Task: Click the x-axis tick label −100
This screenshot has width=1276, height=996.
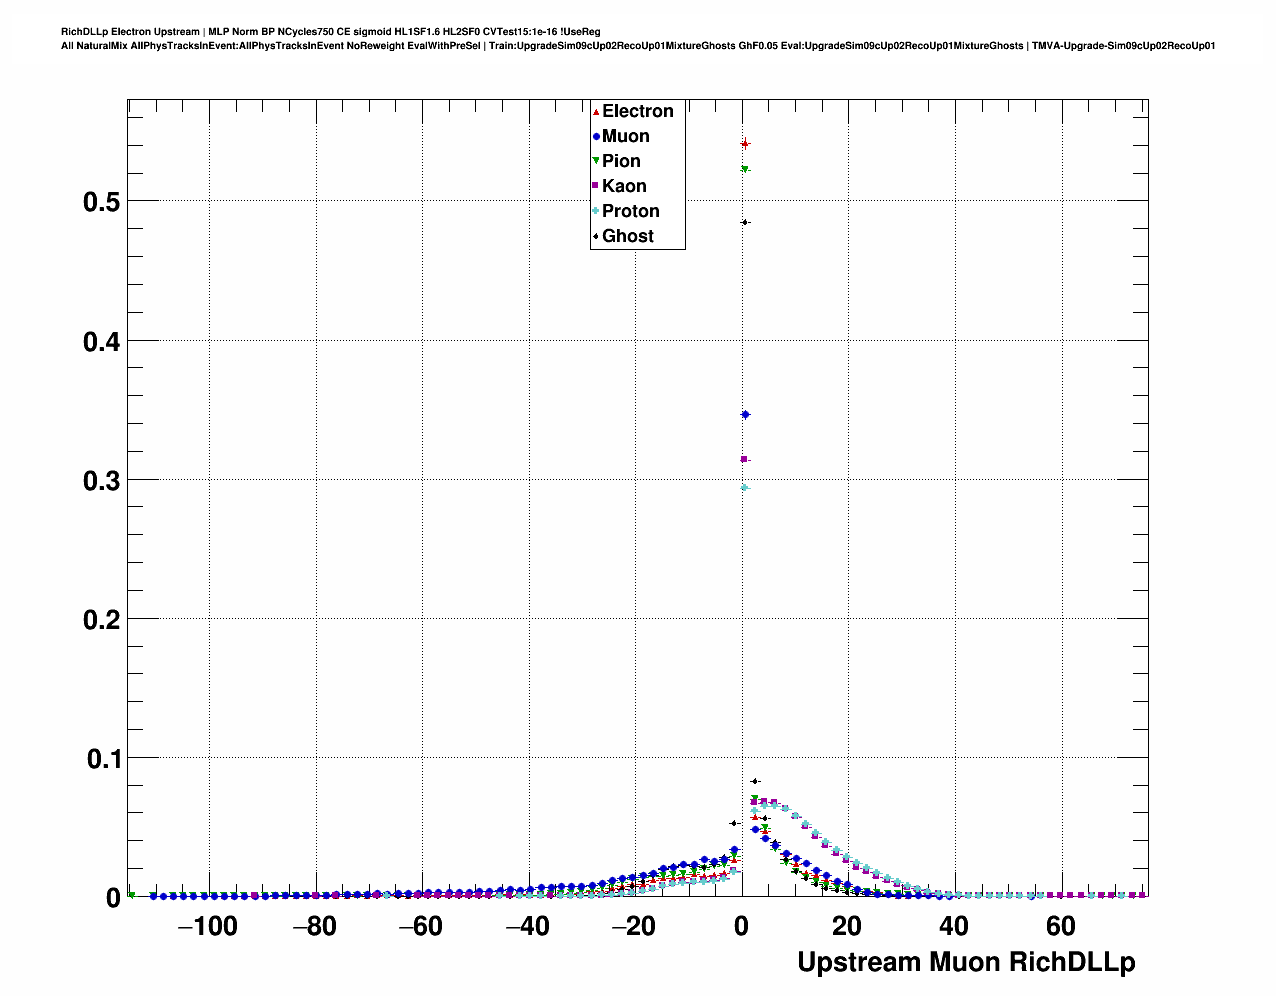Action: [x=207, y=927]
